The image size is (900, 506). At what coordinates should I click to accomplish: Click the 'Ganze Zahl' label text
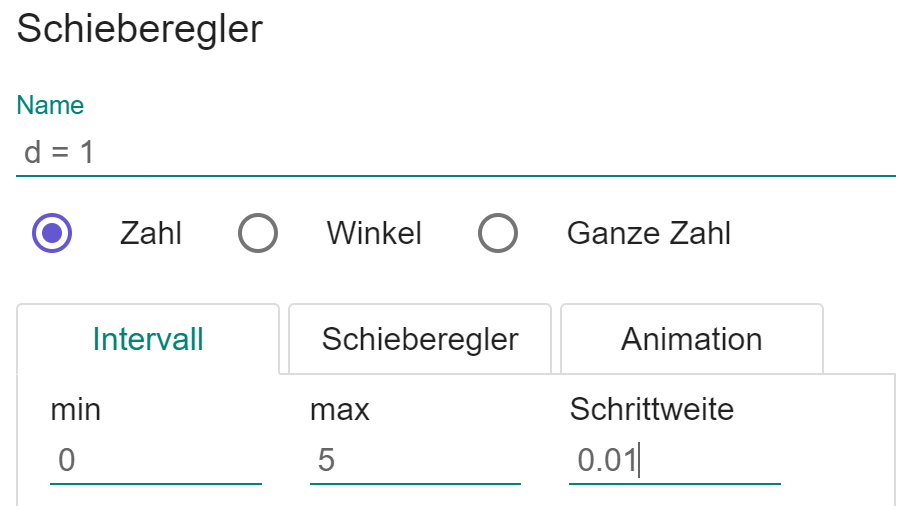click(649, 234)
